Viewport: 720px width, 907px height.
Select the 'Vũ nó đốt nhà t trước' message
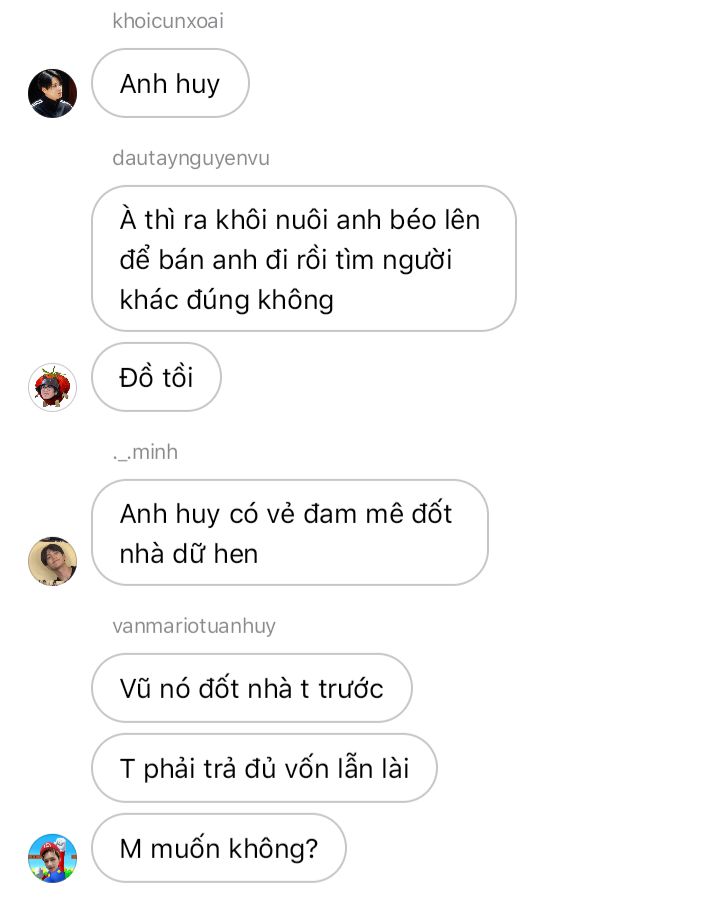(252, 688)
